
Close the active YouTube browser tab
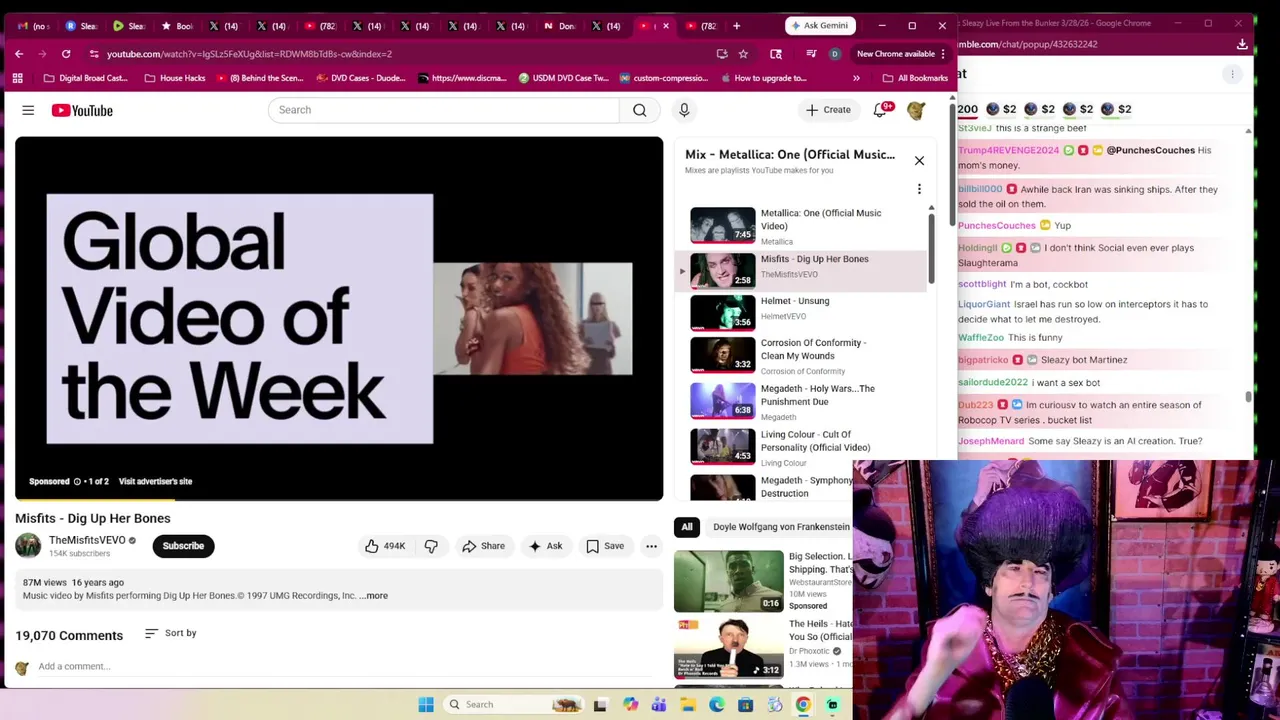point(666,26)
